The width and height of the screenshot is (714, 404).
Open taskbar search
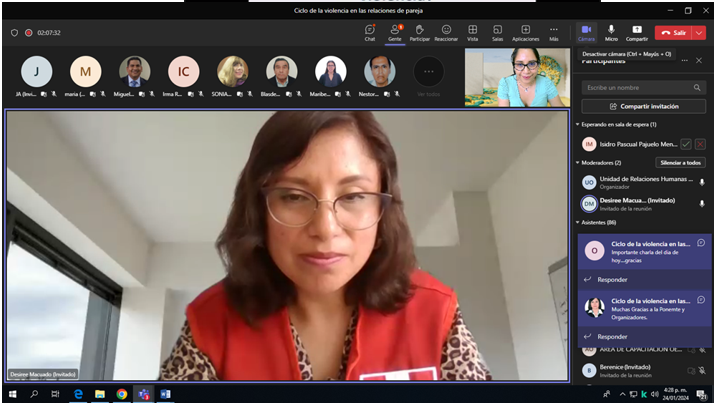pos(34,394)
